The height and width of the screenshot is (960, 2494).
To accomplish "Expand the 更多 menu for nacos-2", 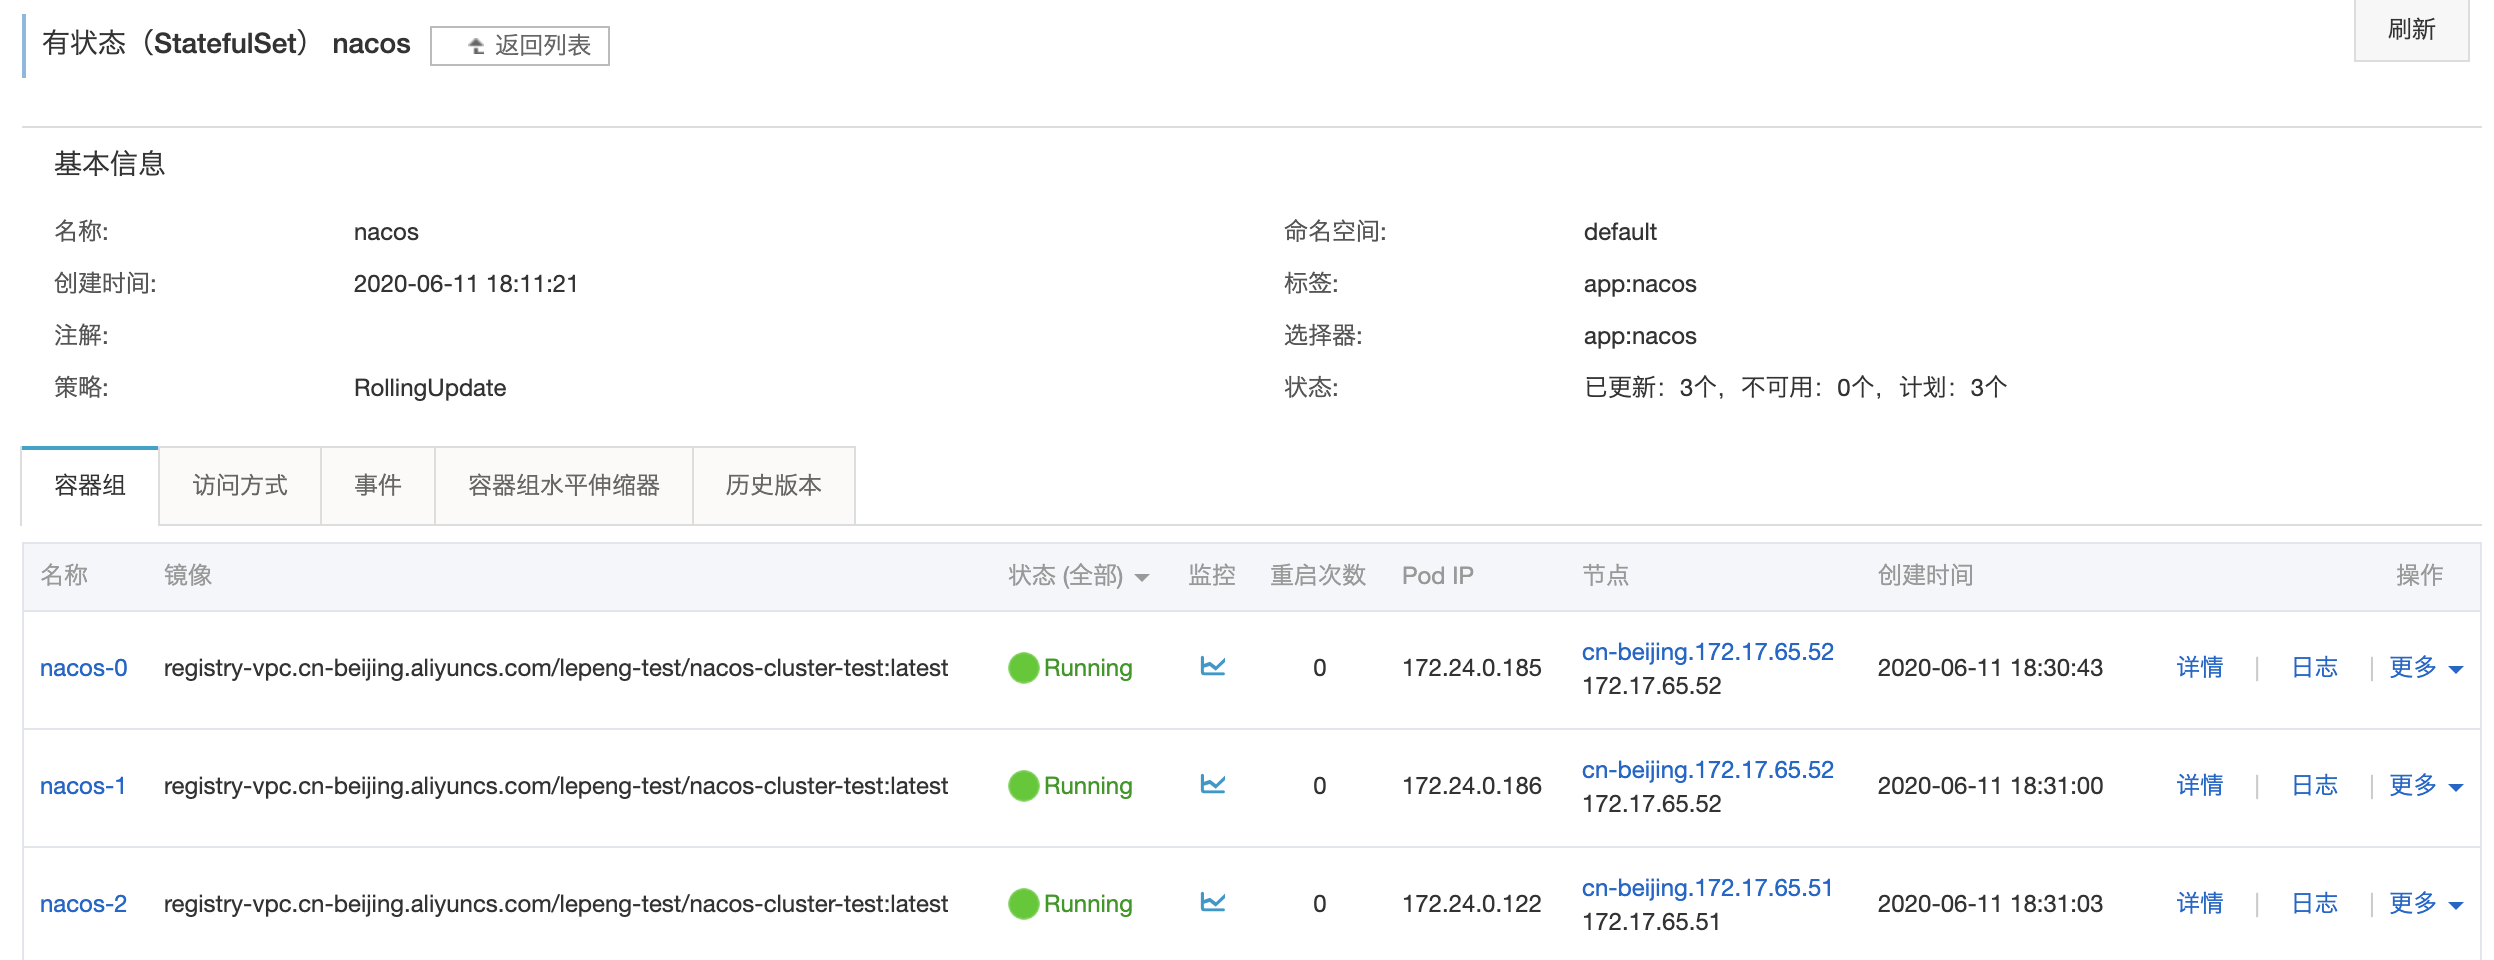I will 2424,904.
